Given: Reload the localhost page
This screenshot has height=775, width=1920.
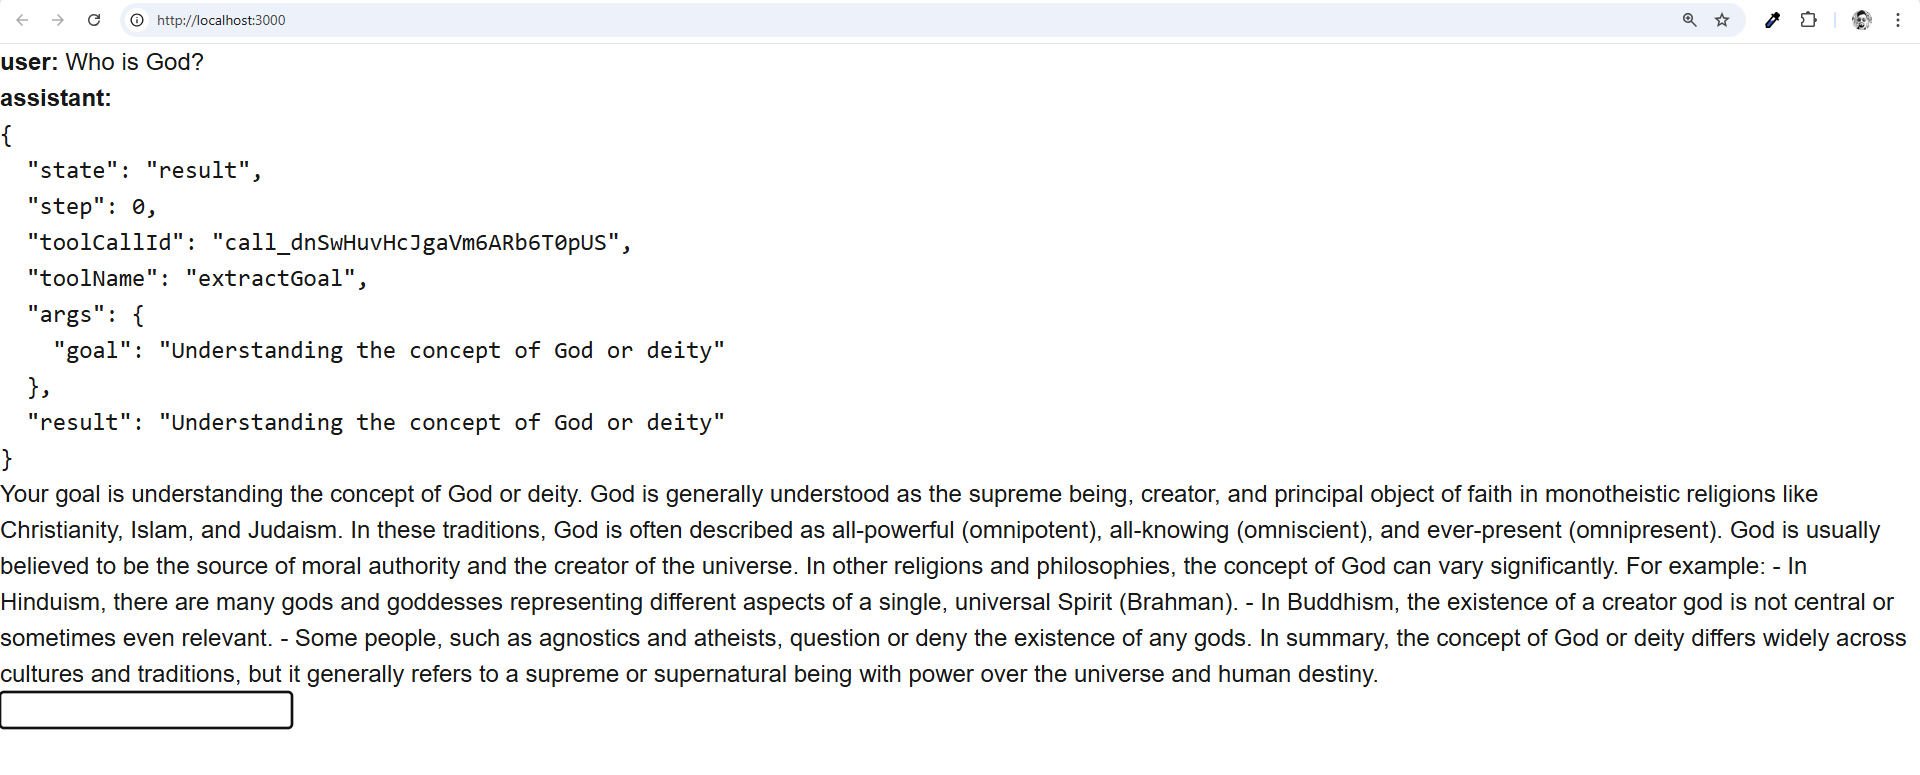Looking at the screenshot, I should pos(94,20).
